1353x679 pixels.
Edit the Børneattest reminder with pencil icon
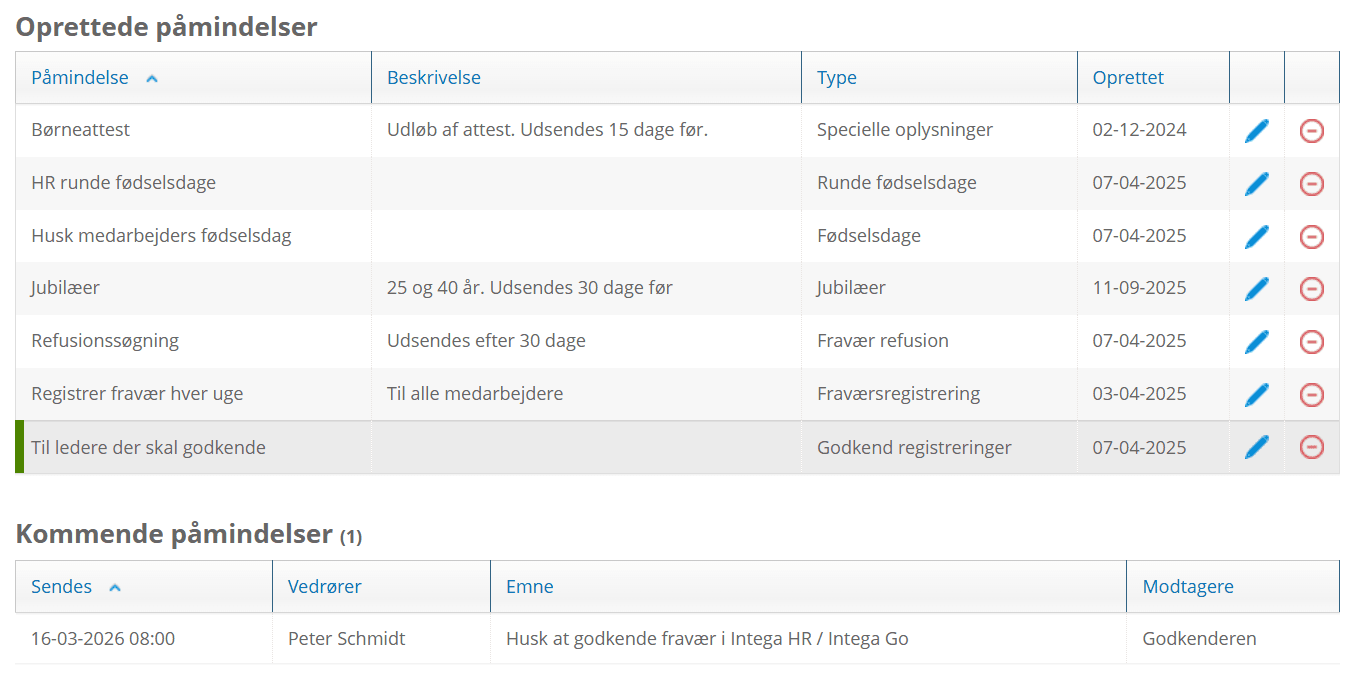(x=1256, y=131)
